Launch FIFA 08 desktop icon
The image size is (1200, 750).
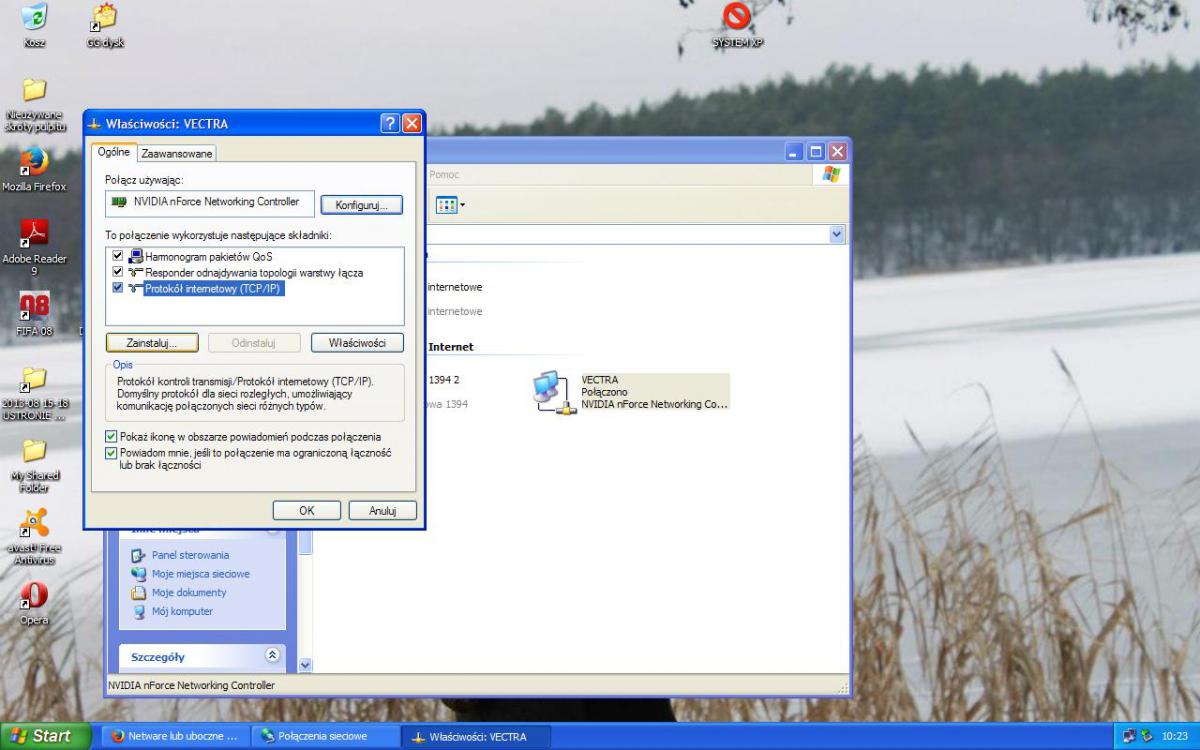[x=34, y=306]
